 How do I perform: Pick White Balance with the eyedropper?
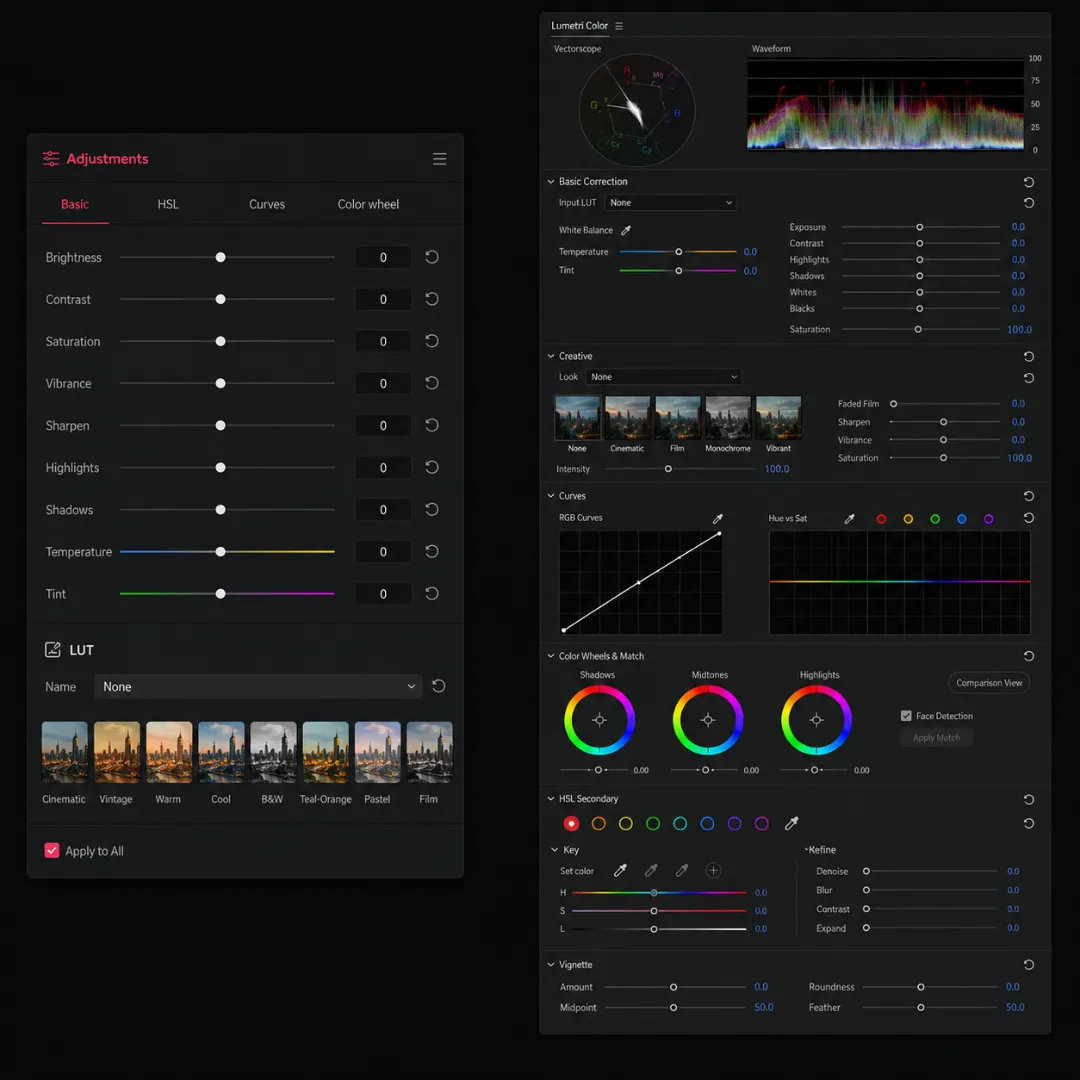point(626,230)
